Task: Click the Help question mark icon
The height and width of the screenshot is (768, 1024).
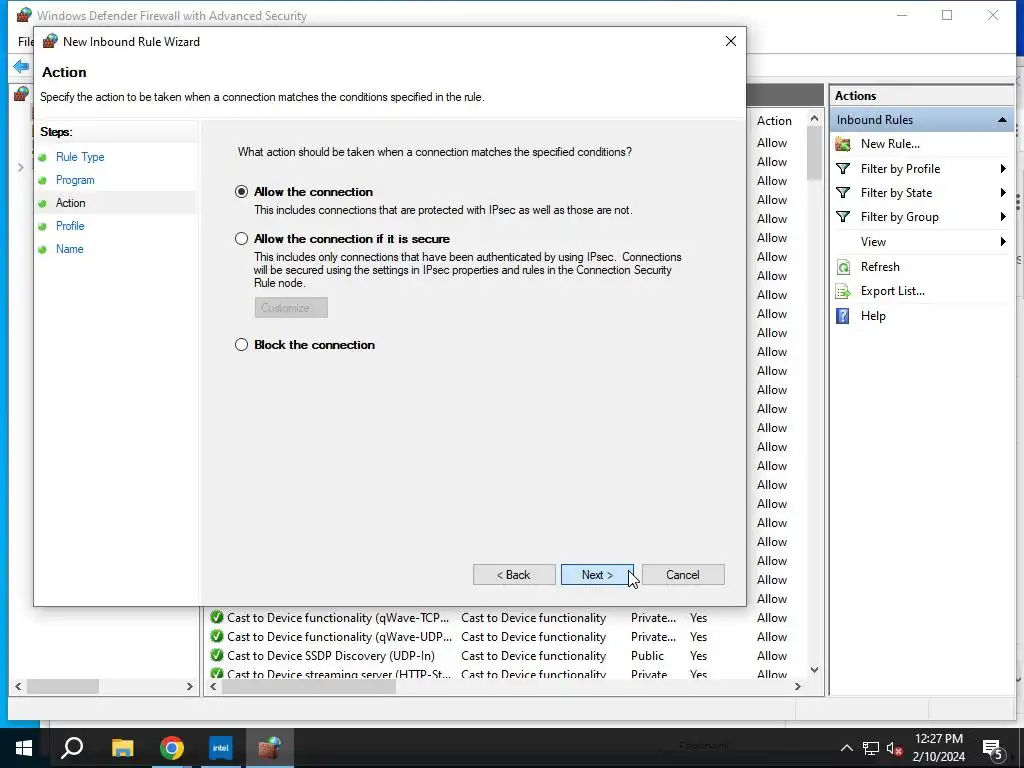Action: 843,316
